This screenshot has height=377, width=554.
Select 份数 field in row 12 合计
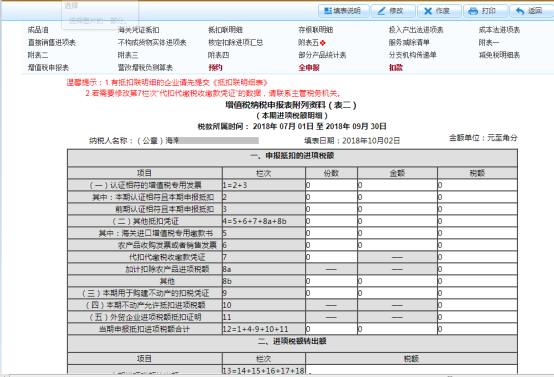coord(331,329)
